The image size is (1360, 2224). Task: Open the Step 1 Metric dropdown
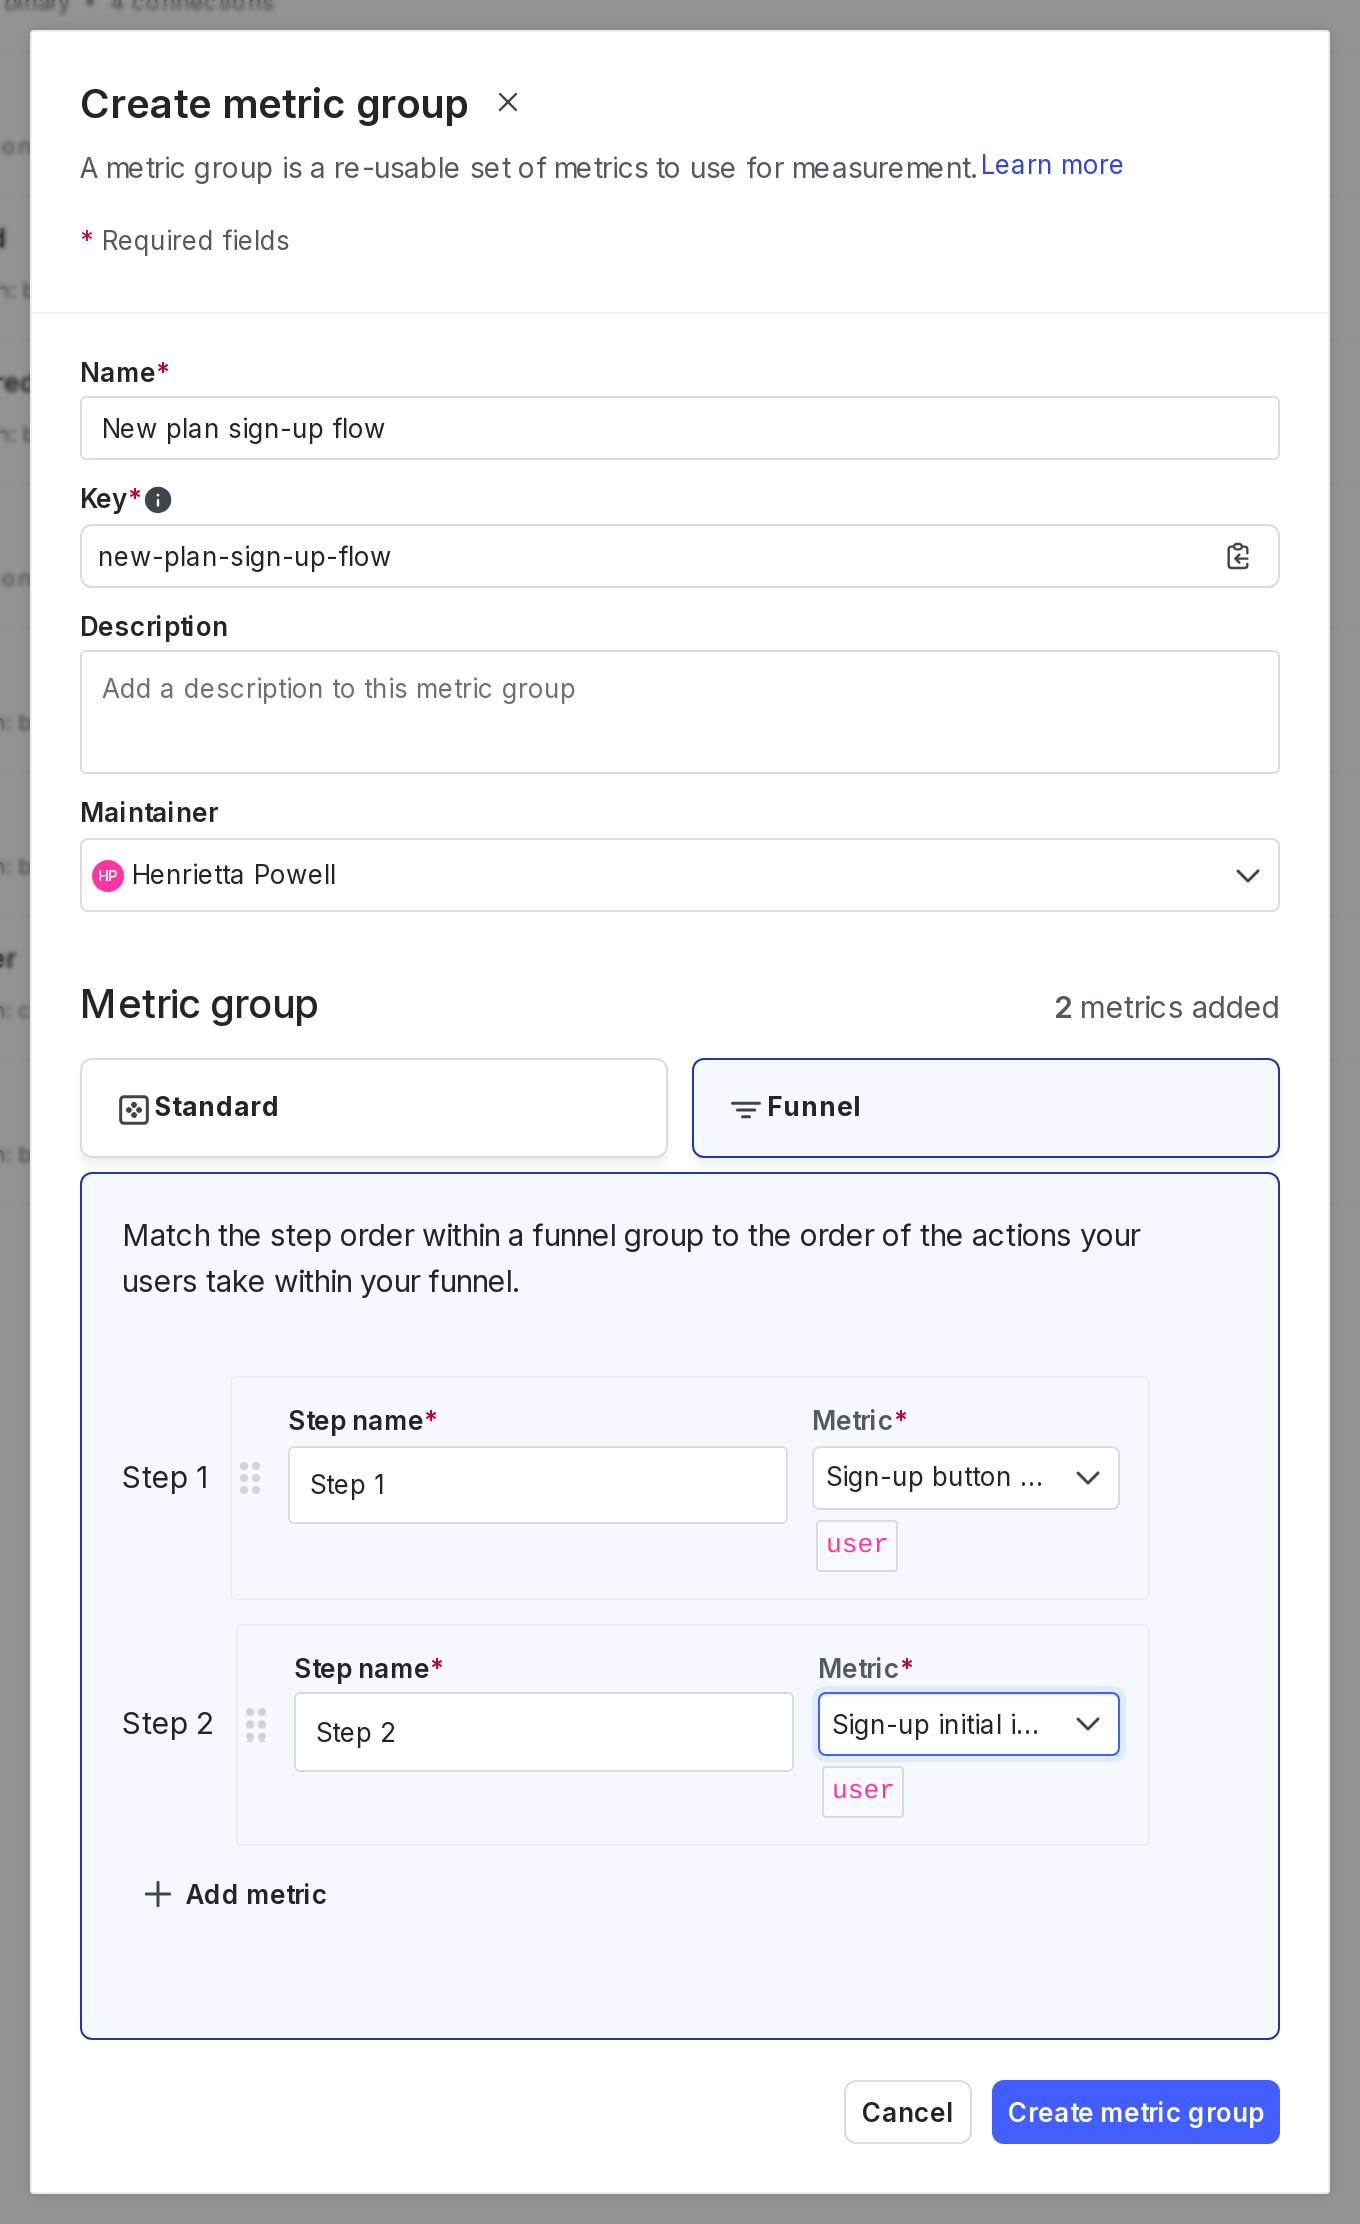click(966, 1478)
